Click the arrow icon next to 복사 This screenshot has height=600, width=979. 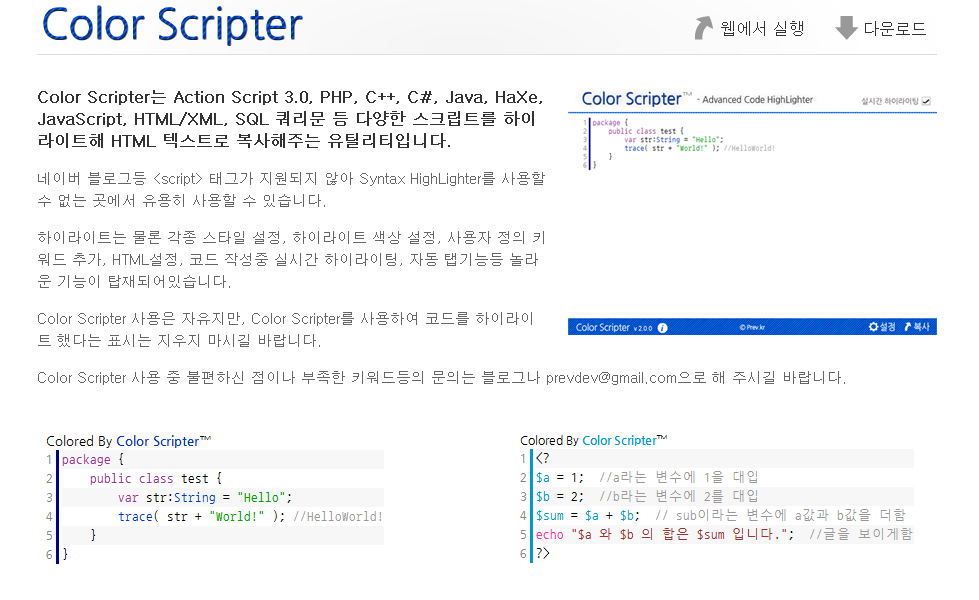click(908, 327)
